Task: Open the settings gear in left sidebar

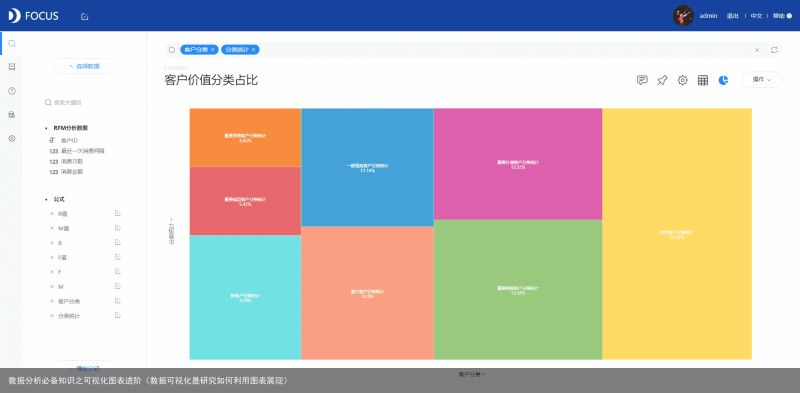Action: pos(12,138)
